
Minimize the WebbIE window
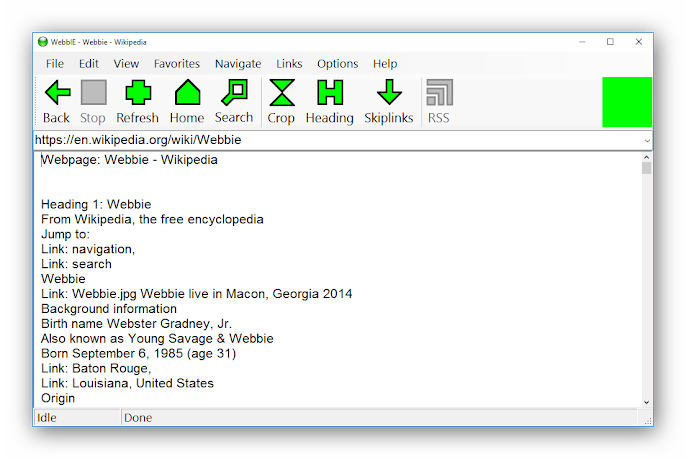[x=582, y=42]
